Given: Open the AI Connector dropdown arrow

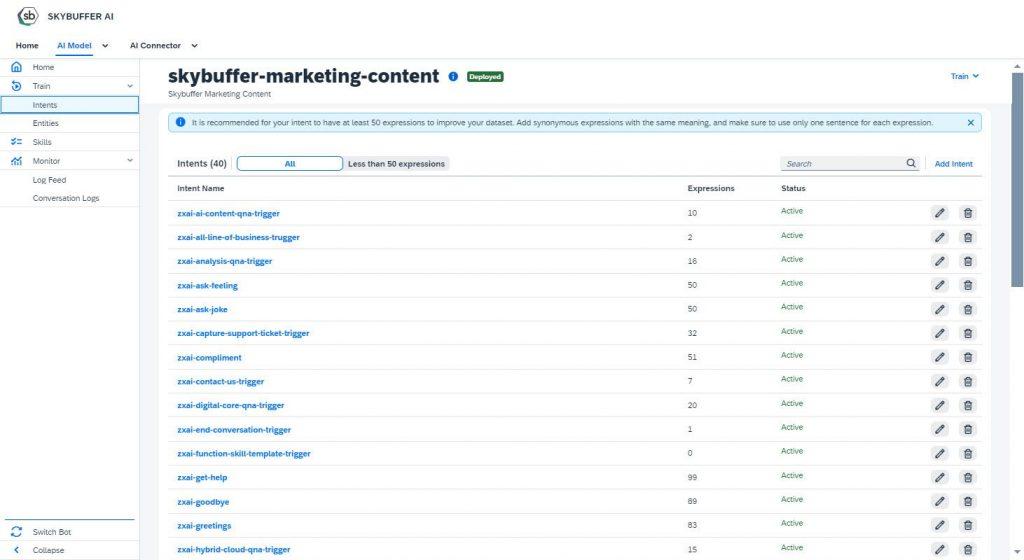Looking at the screenshot, I should tap(194, 46).
